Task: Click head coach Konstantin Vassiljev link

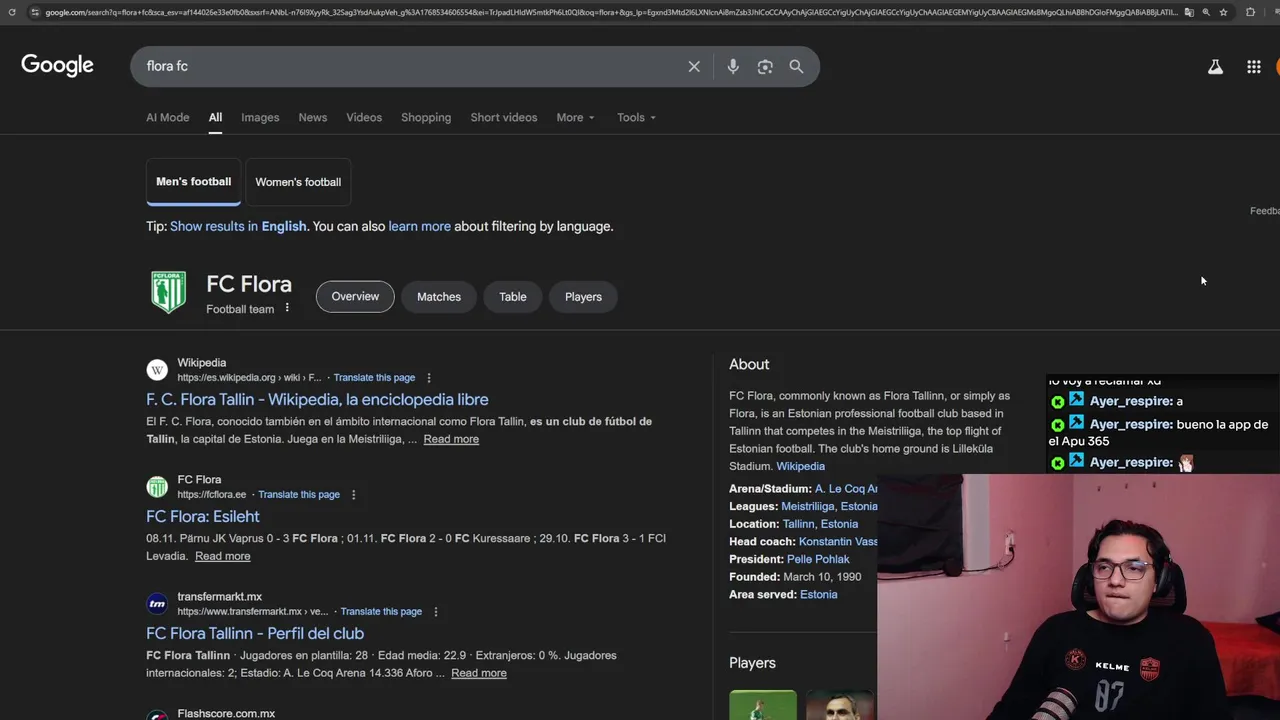Action: coord(838,542)
